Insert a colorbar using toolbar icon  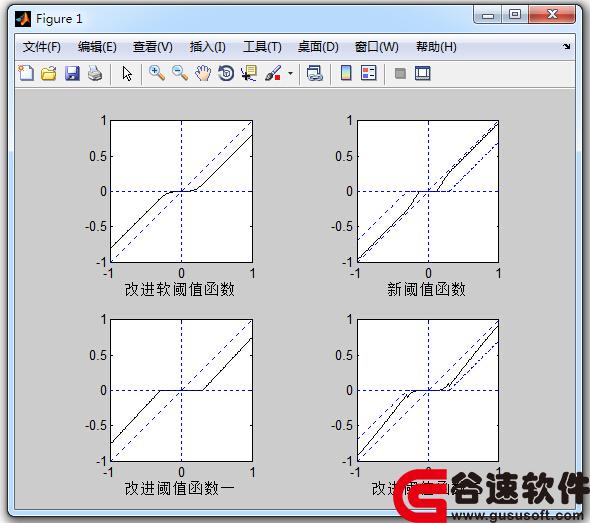tap(346, 73)
